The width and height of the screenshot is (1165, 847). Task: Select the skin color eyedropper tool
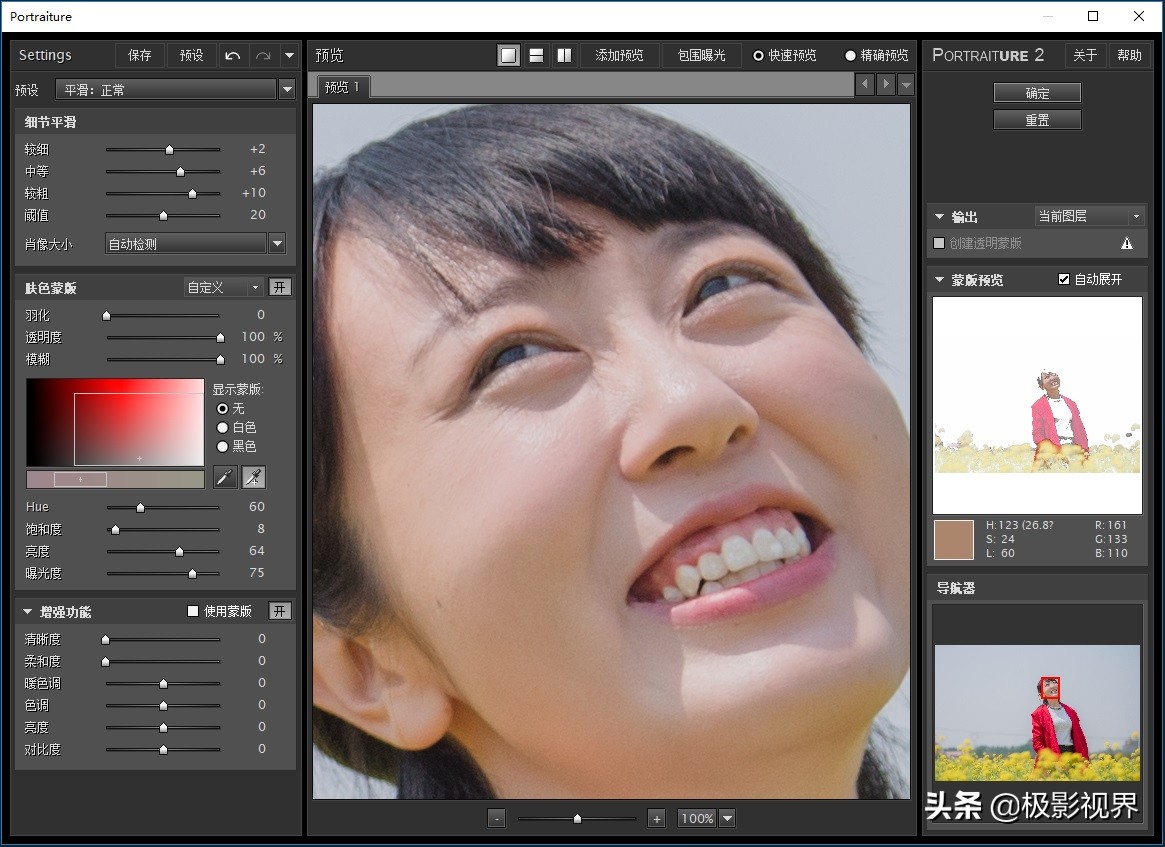(226, 477)
